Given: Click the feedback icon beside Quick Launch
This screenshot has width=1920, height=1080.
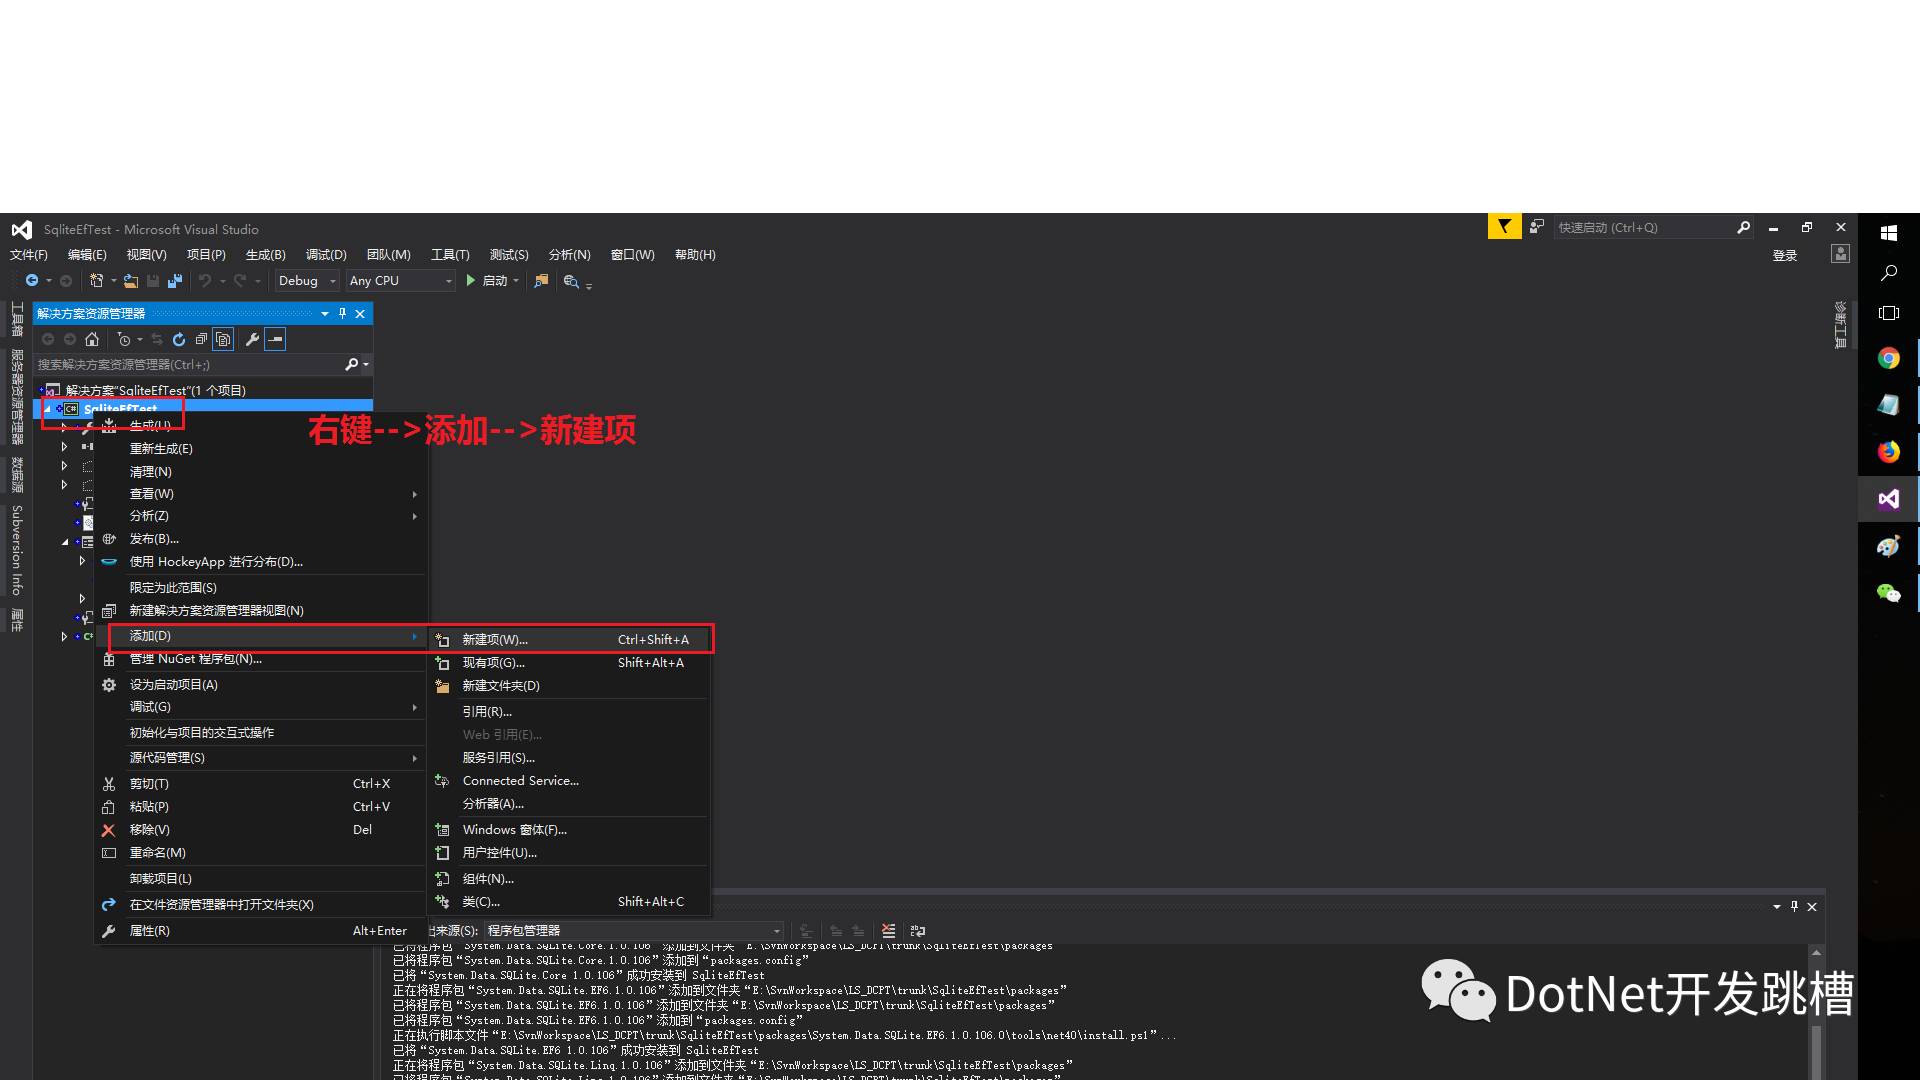Looking at the screenshot, I should 1536,227.
